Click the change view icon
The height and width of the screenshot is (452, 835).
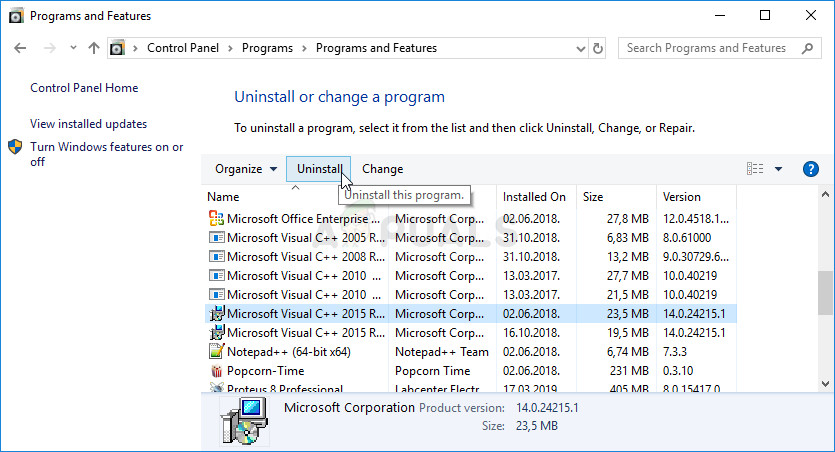[x=755, y=169]
